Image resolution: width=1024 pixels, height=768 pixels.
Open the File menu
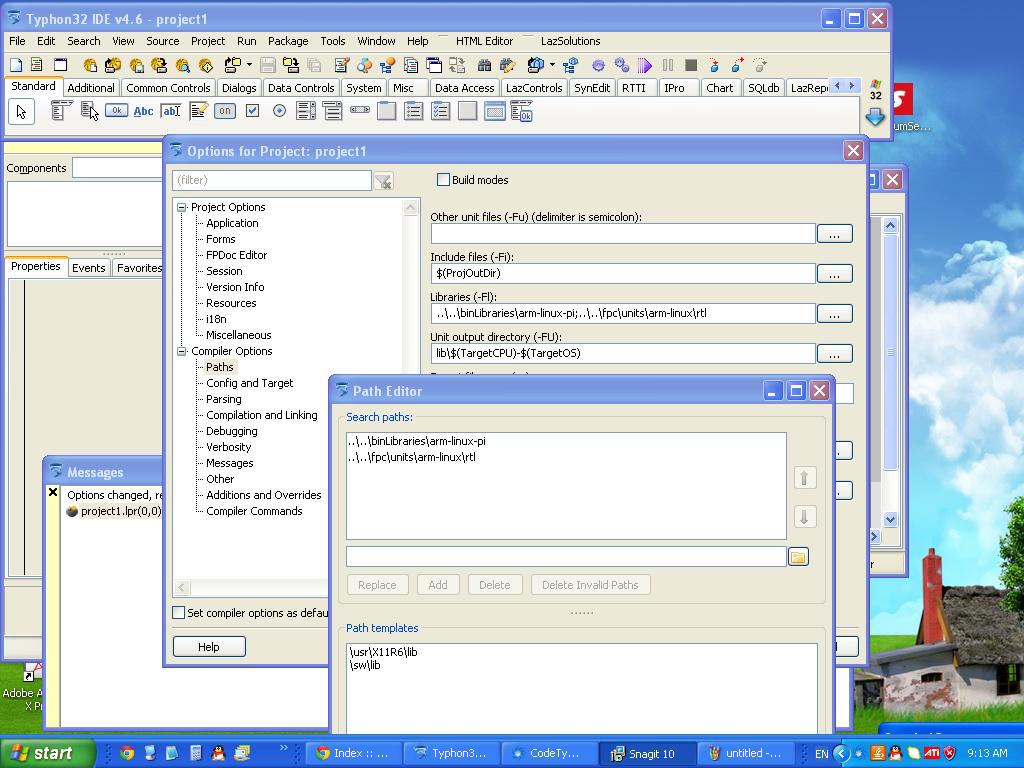tap(17, 40)
